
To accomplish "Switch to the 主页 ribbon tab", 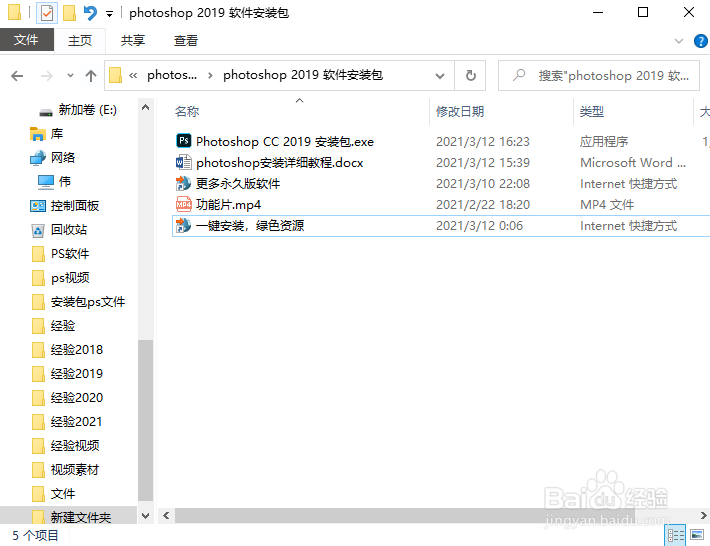I will coord(80,41).
